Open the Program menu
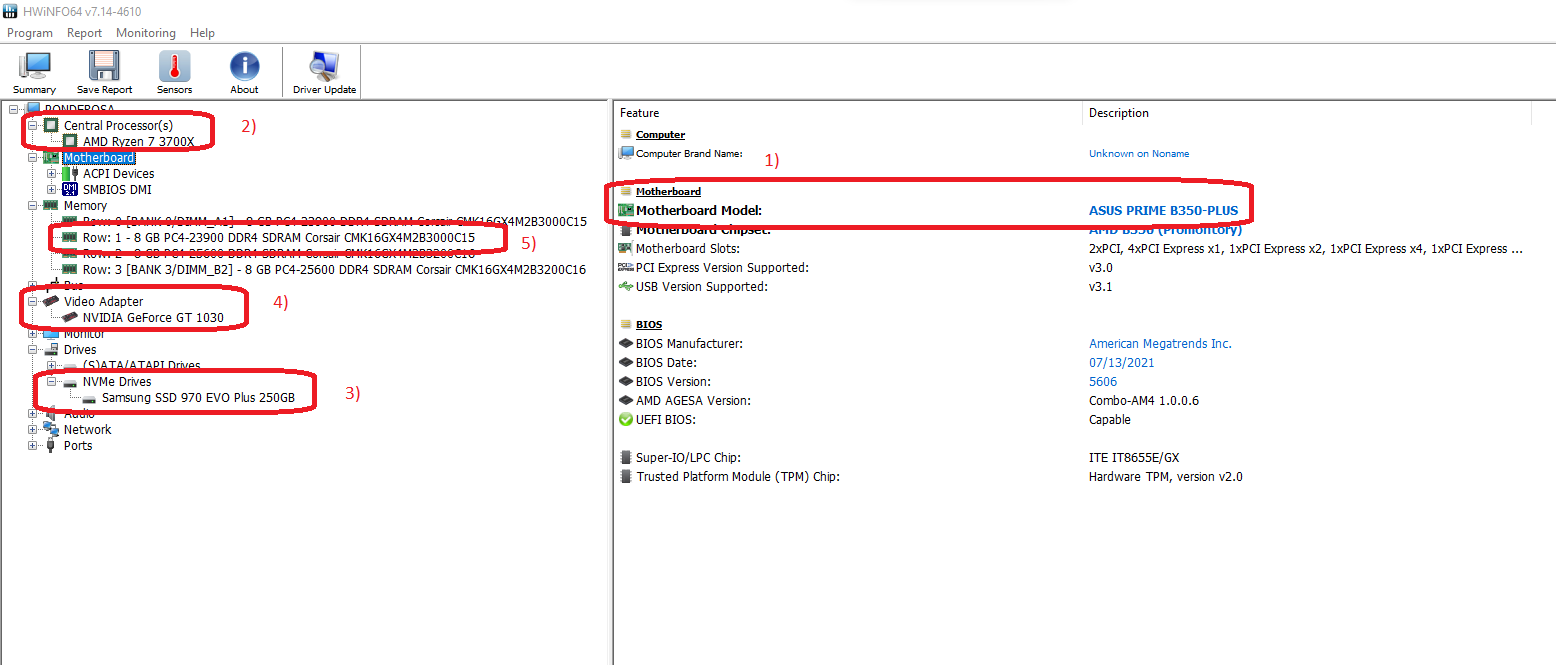The height and width of the screenshot is (665, 1556). [30, 33]
